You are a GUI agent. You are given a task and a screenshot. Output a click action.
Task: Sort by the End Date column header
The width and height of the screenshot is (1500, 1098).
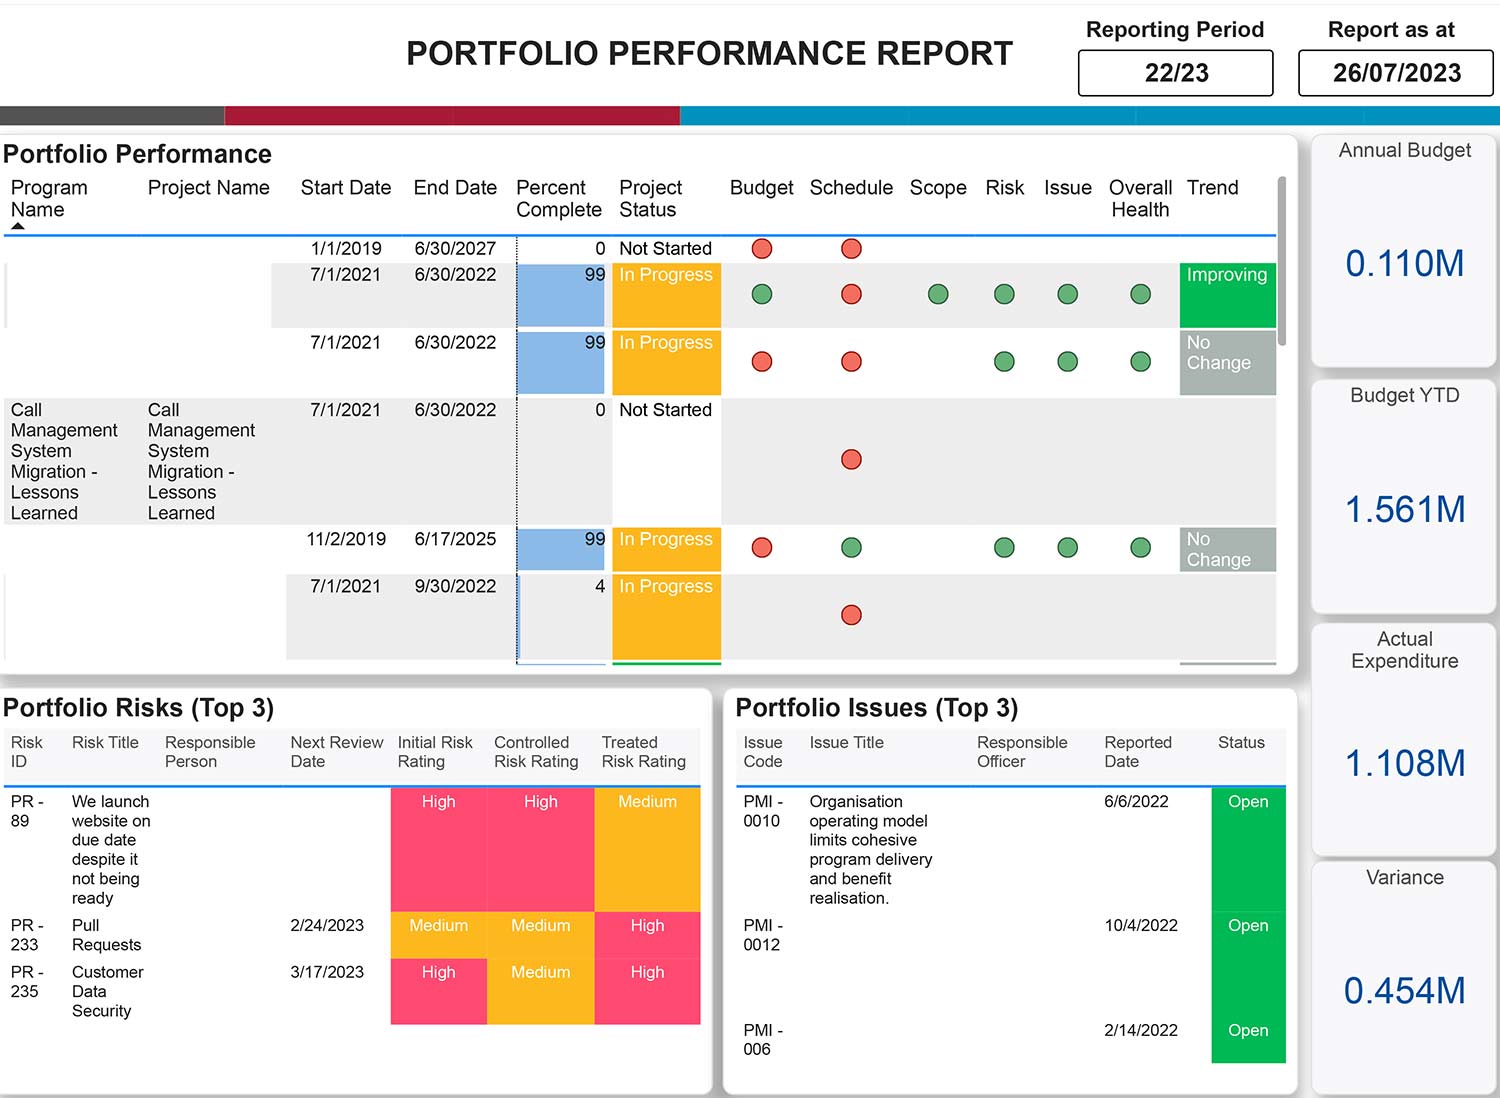pos(455,188)
